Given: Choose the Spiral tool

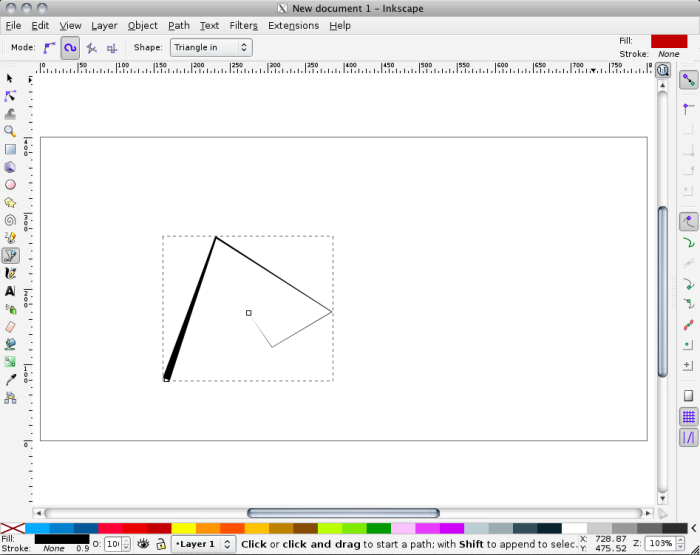Looking at the screenshot, I should (x=10, y=220).
